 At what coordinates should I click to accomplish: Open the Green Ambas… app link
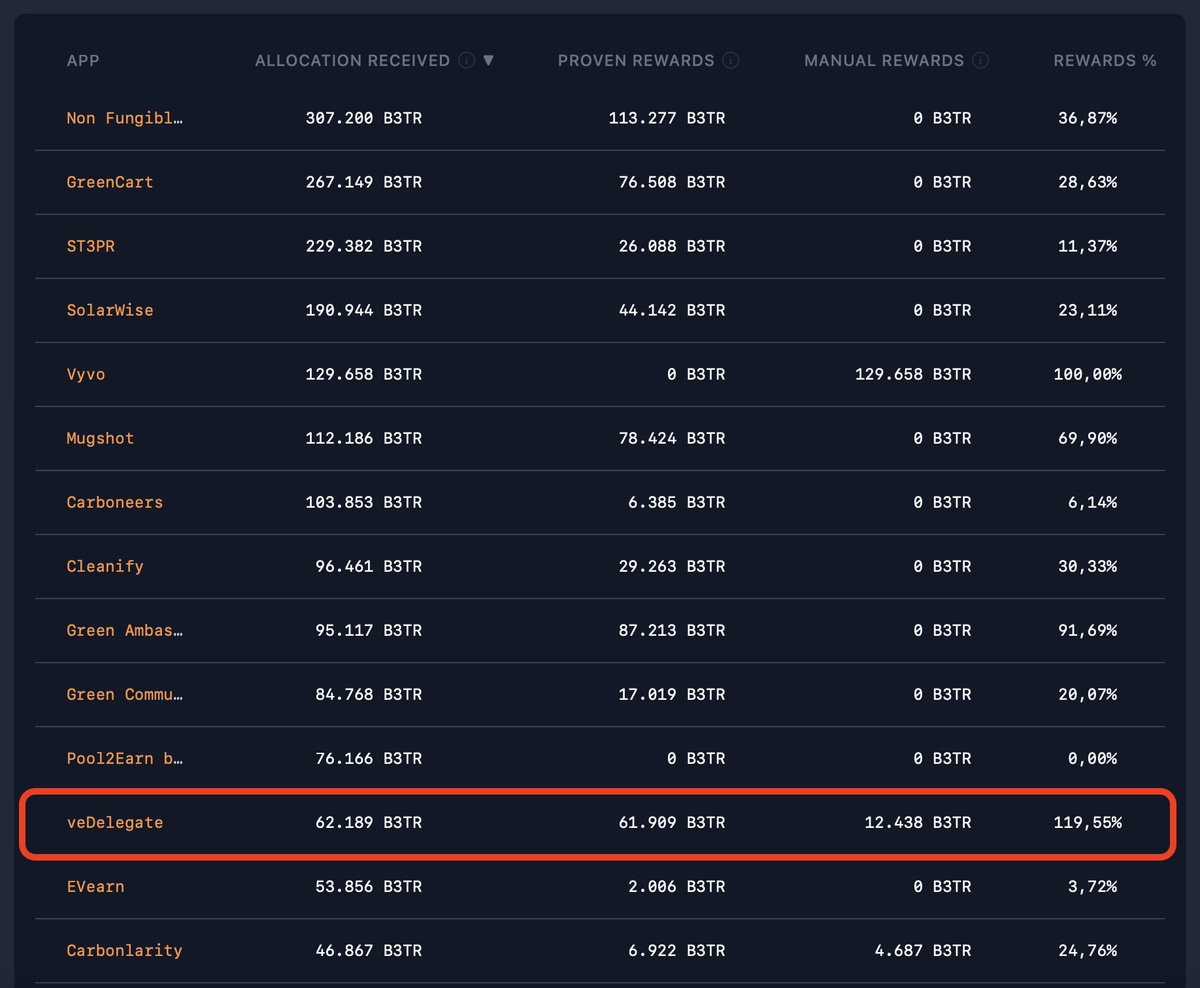125,630
